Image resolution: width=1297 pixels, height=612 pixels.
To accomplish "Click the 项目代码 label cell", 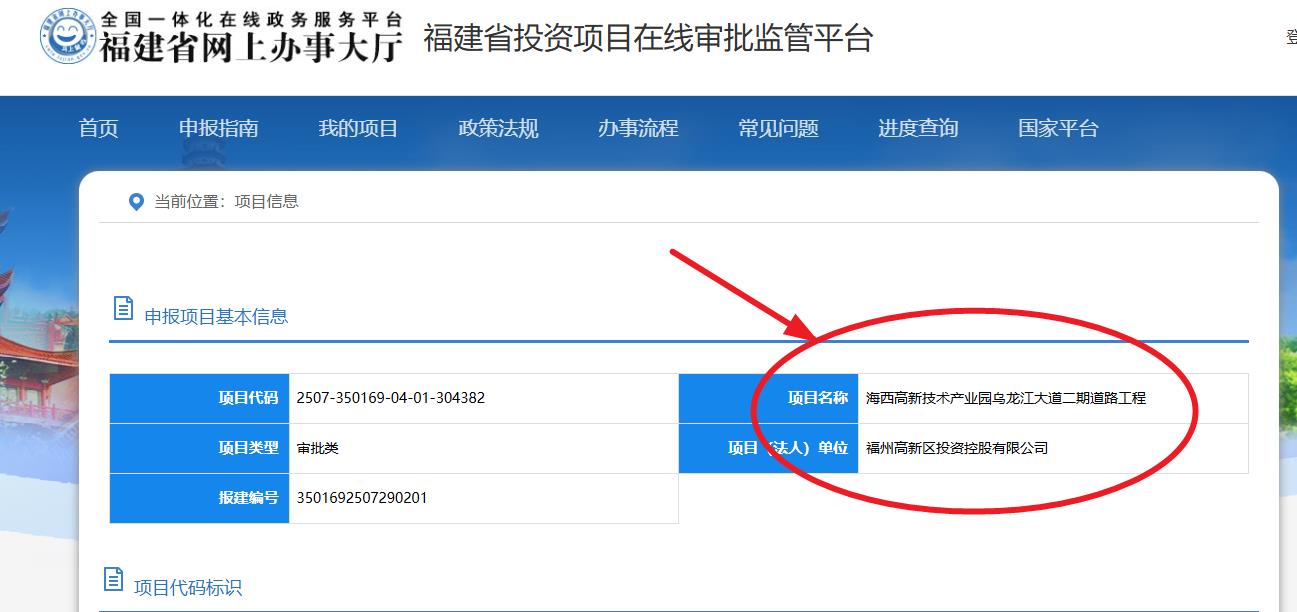I will pos(199,398).
